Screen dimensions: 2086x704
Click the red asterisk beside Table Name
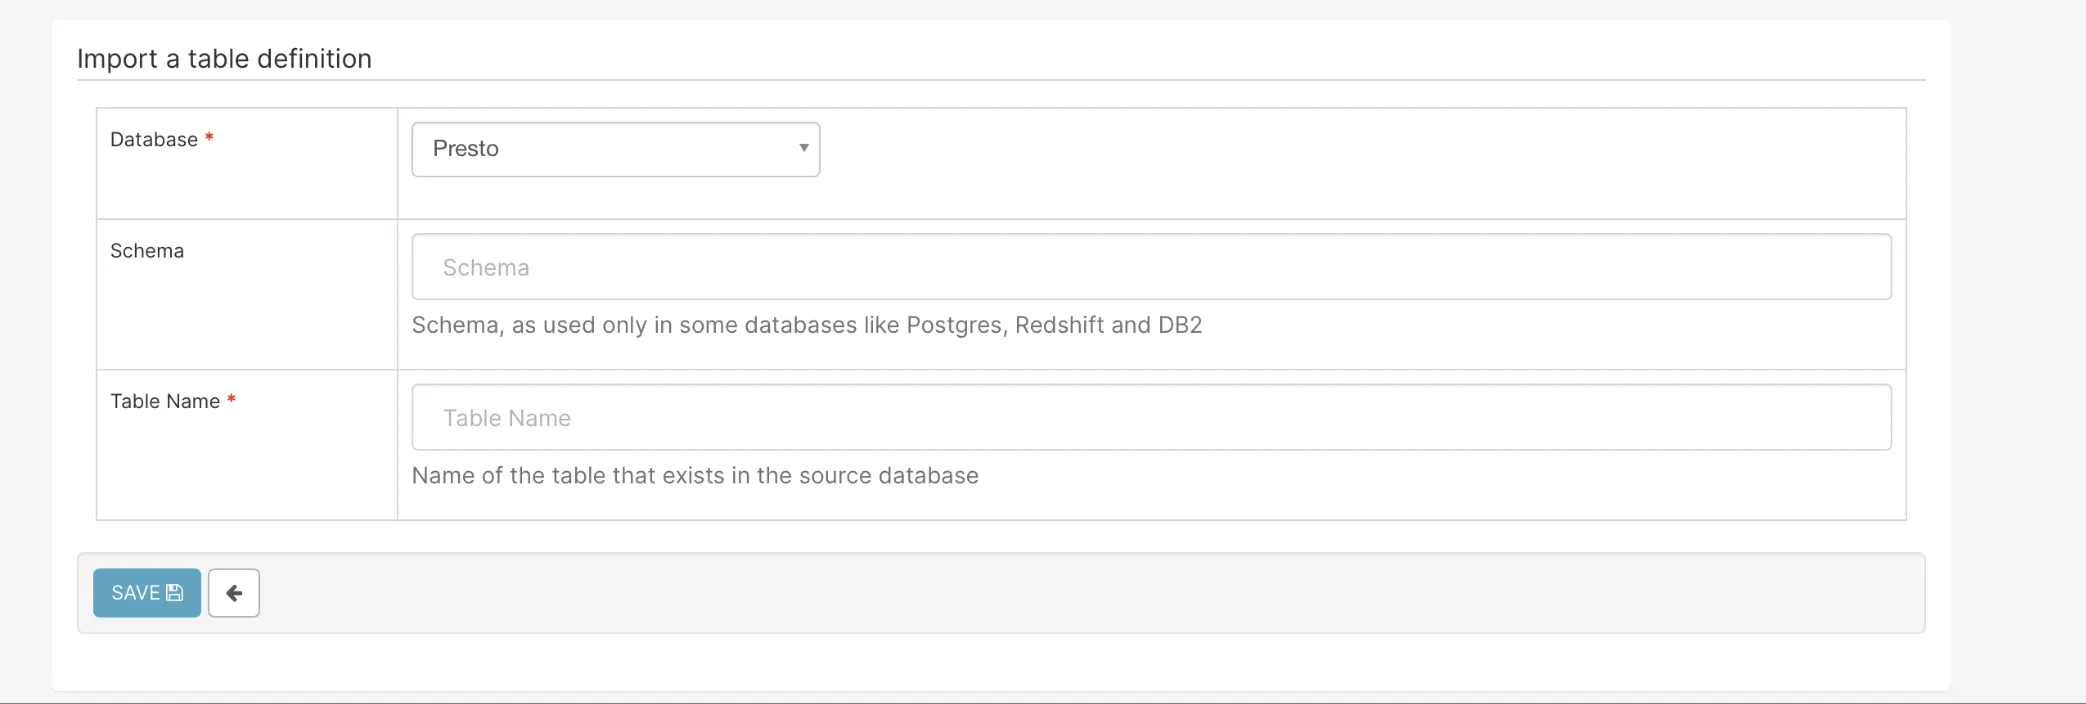pos(231,399)
